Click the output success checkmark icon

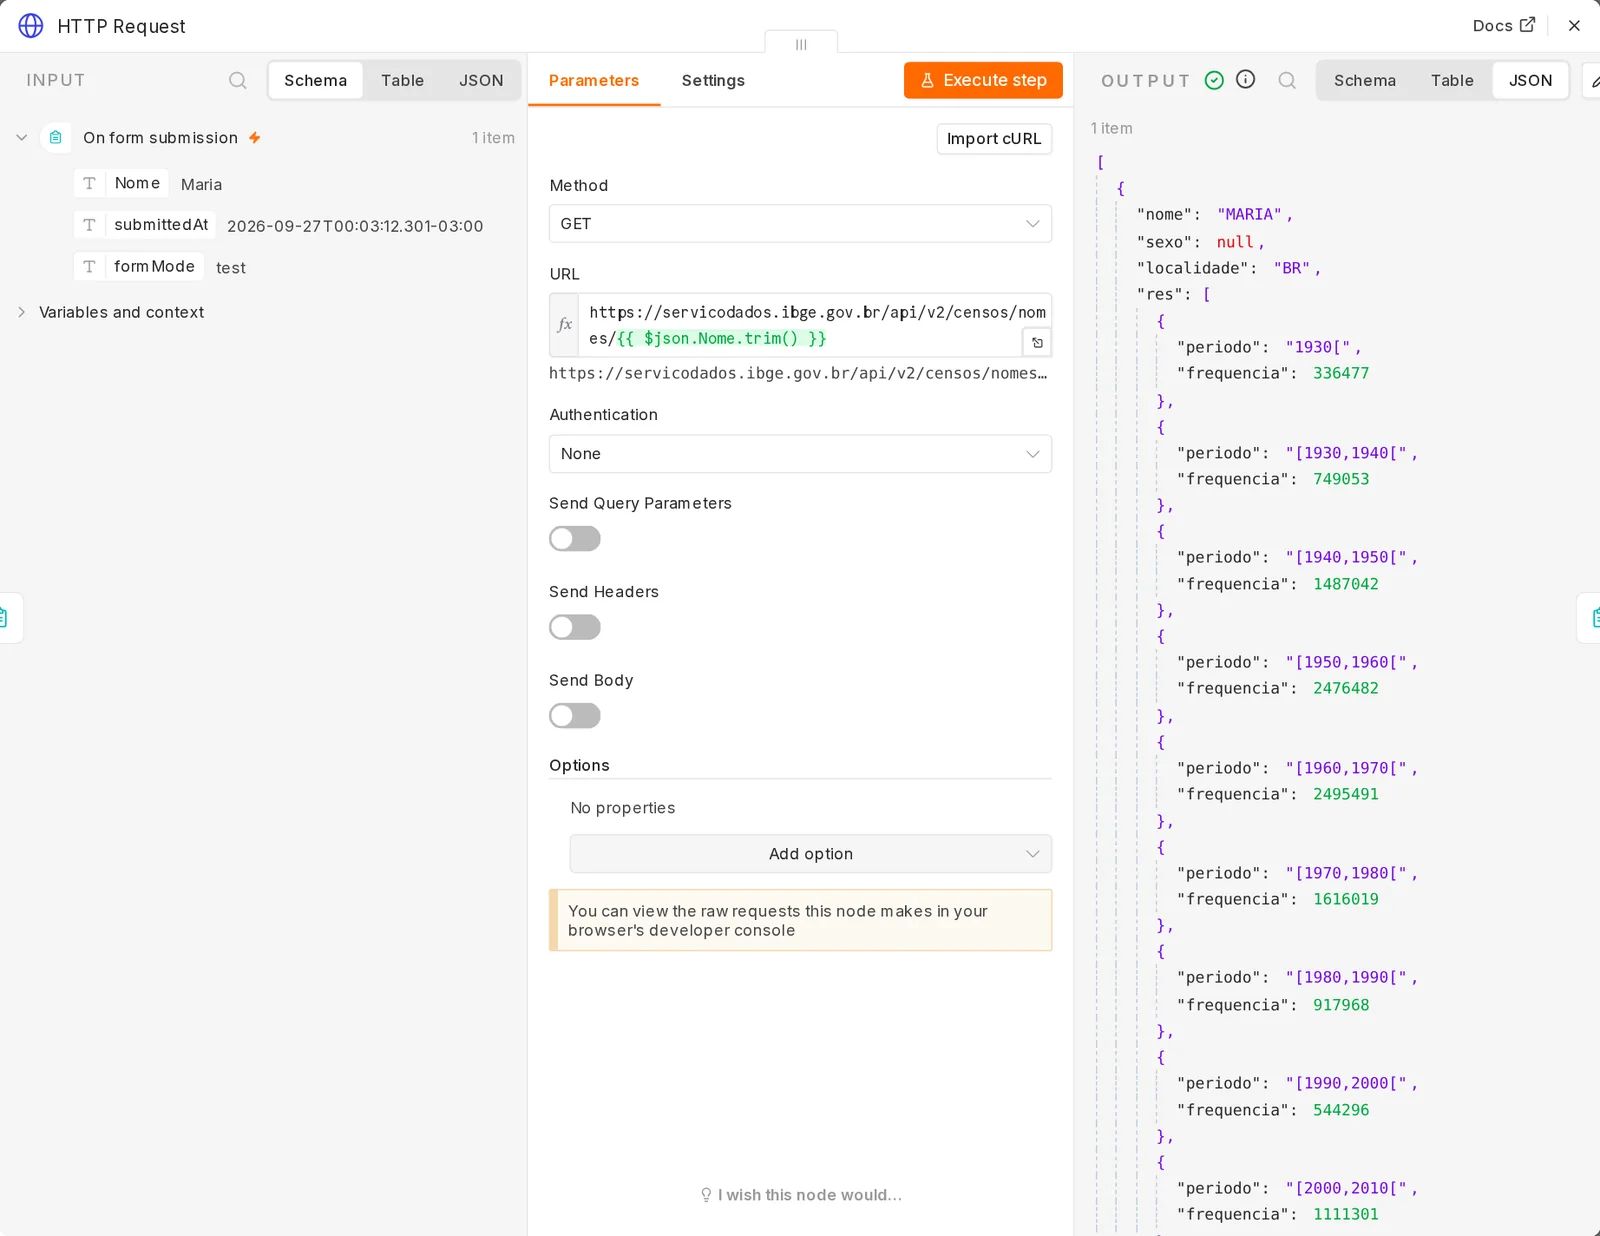[x=1214, y=80]
